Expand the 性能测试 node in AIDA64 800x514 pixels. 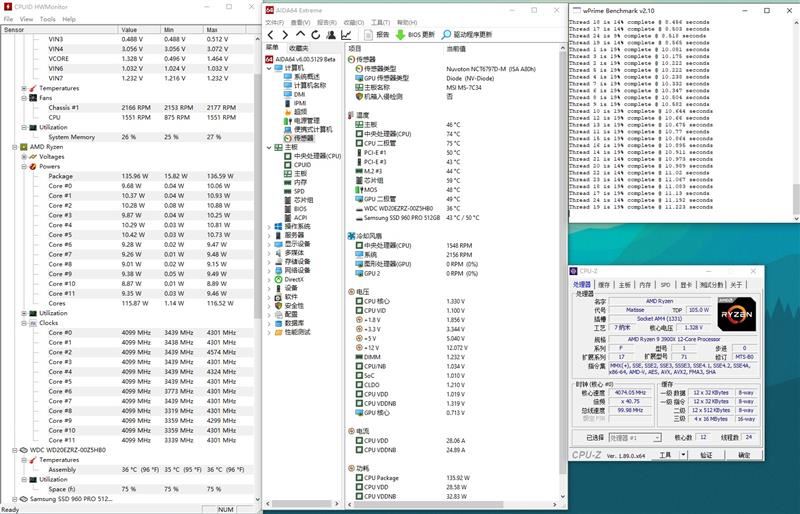point(269,332)
